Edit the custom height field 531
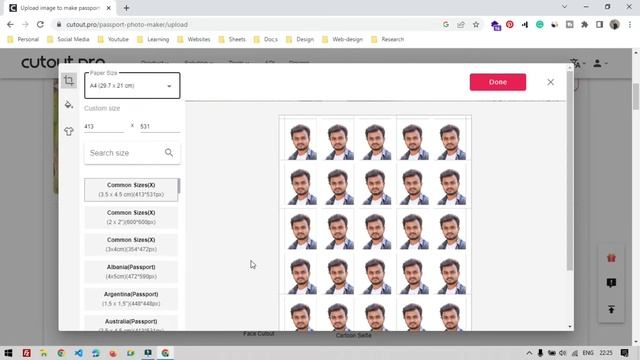Image resolution: width=640 pixels, height=360 pixels. click(160, 127)
